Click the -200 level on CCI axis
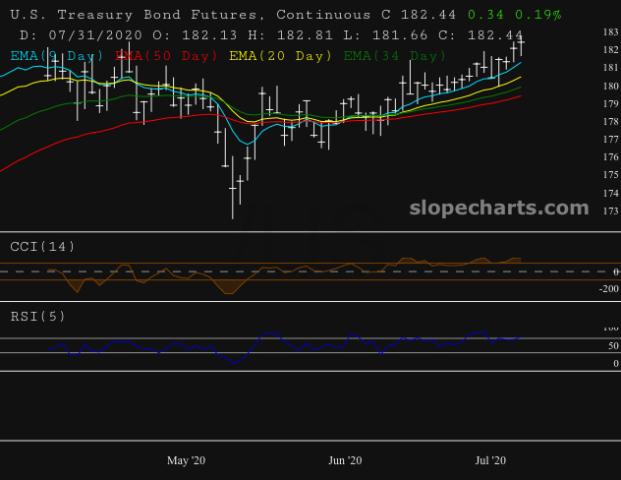 [606, 288]
